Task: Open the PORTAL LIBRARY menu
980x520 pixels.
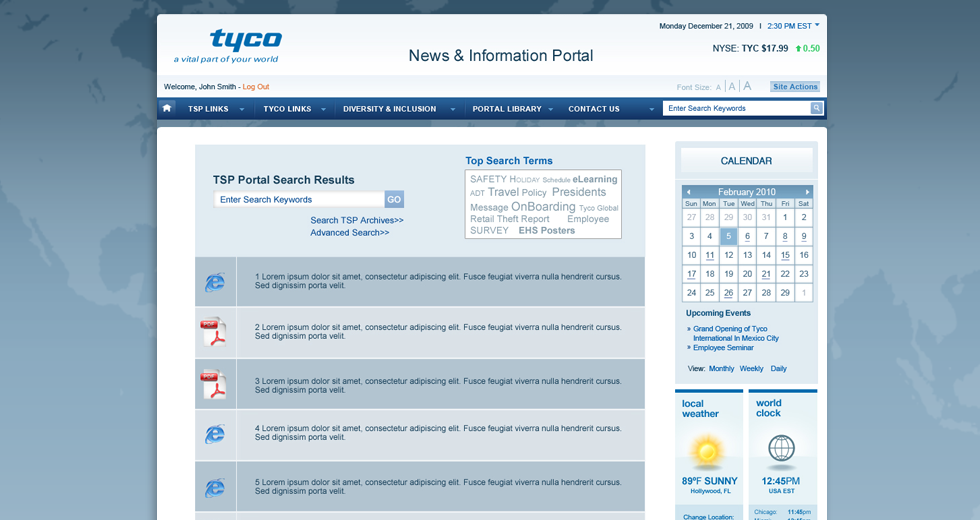Action: coord(507,109)
